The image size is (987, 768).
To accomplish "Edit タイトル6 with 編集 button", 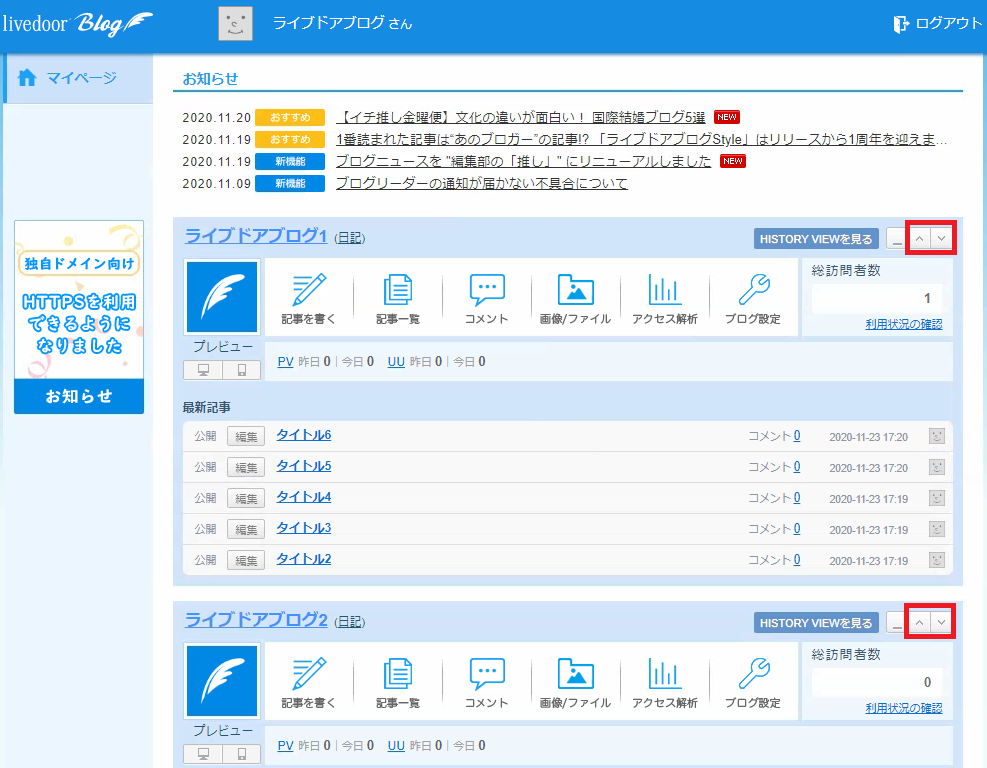I will (x=246, y=436).
